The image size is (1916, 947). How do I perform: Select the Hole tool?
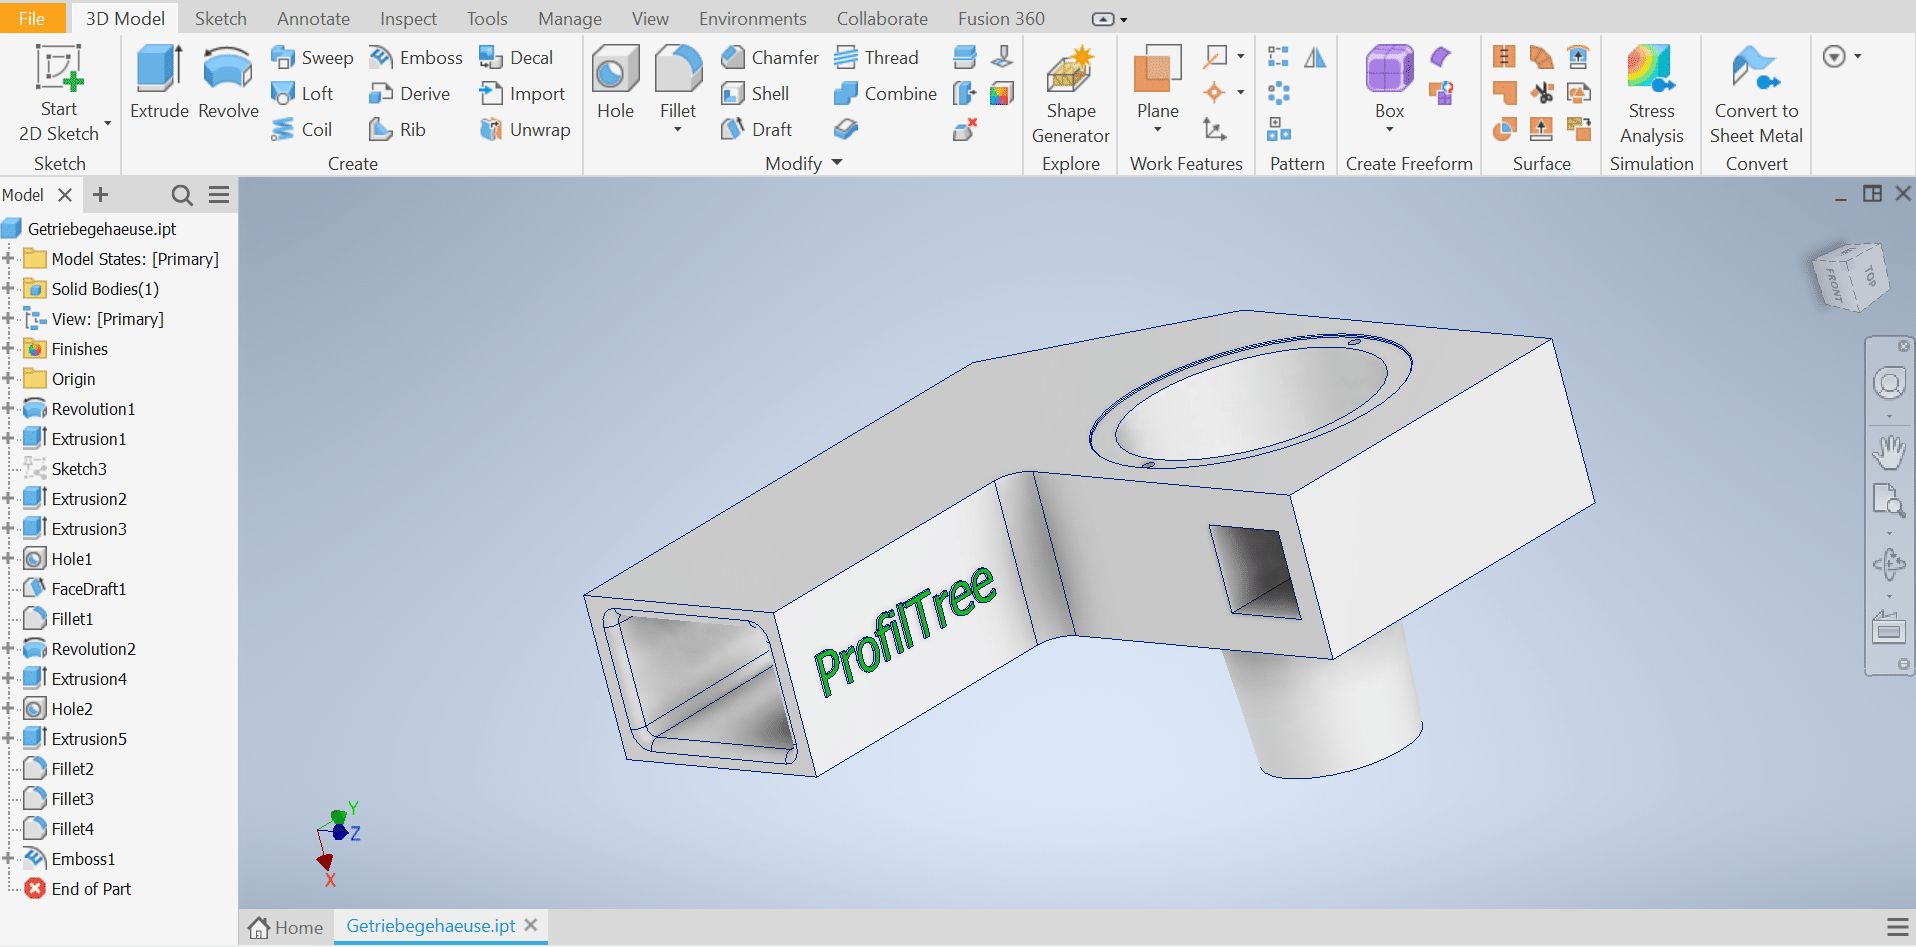pyautogui.click(x=615, y=82)
